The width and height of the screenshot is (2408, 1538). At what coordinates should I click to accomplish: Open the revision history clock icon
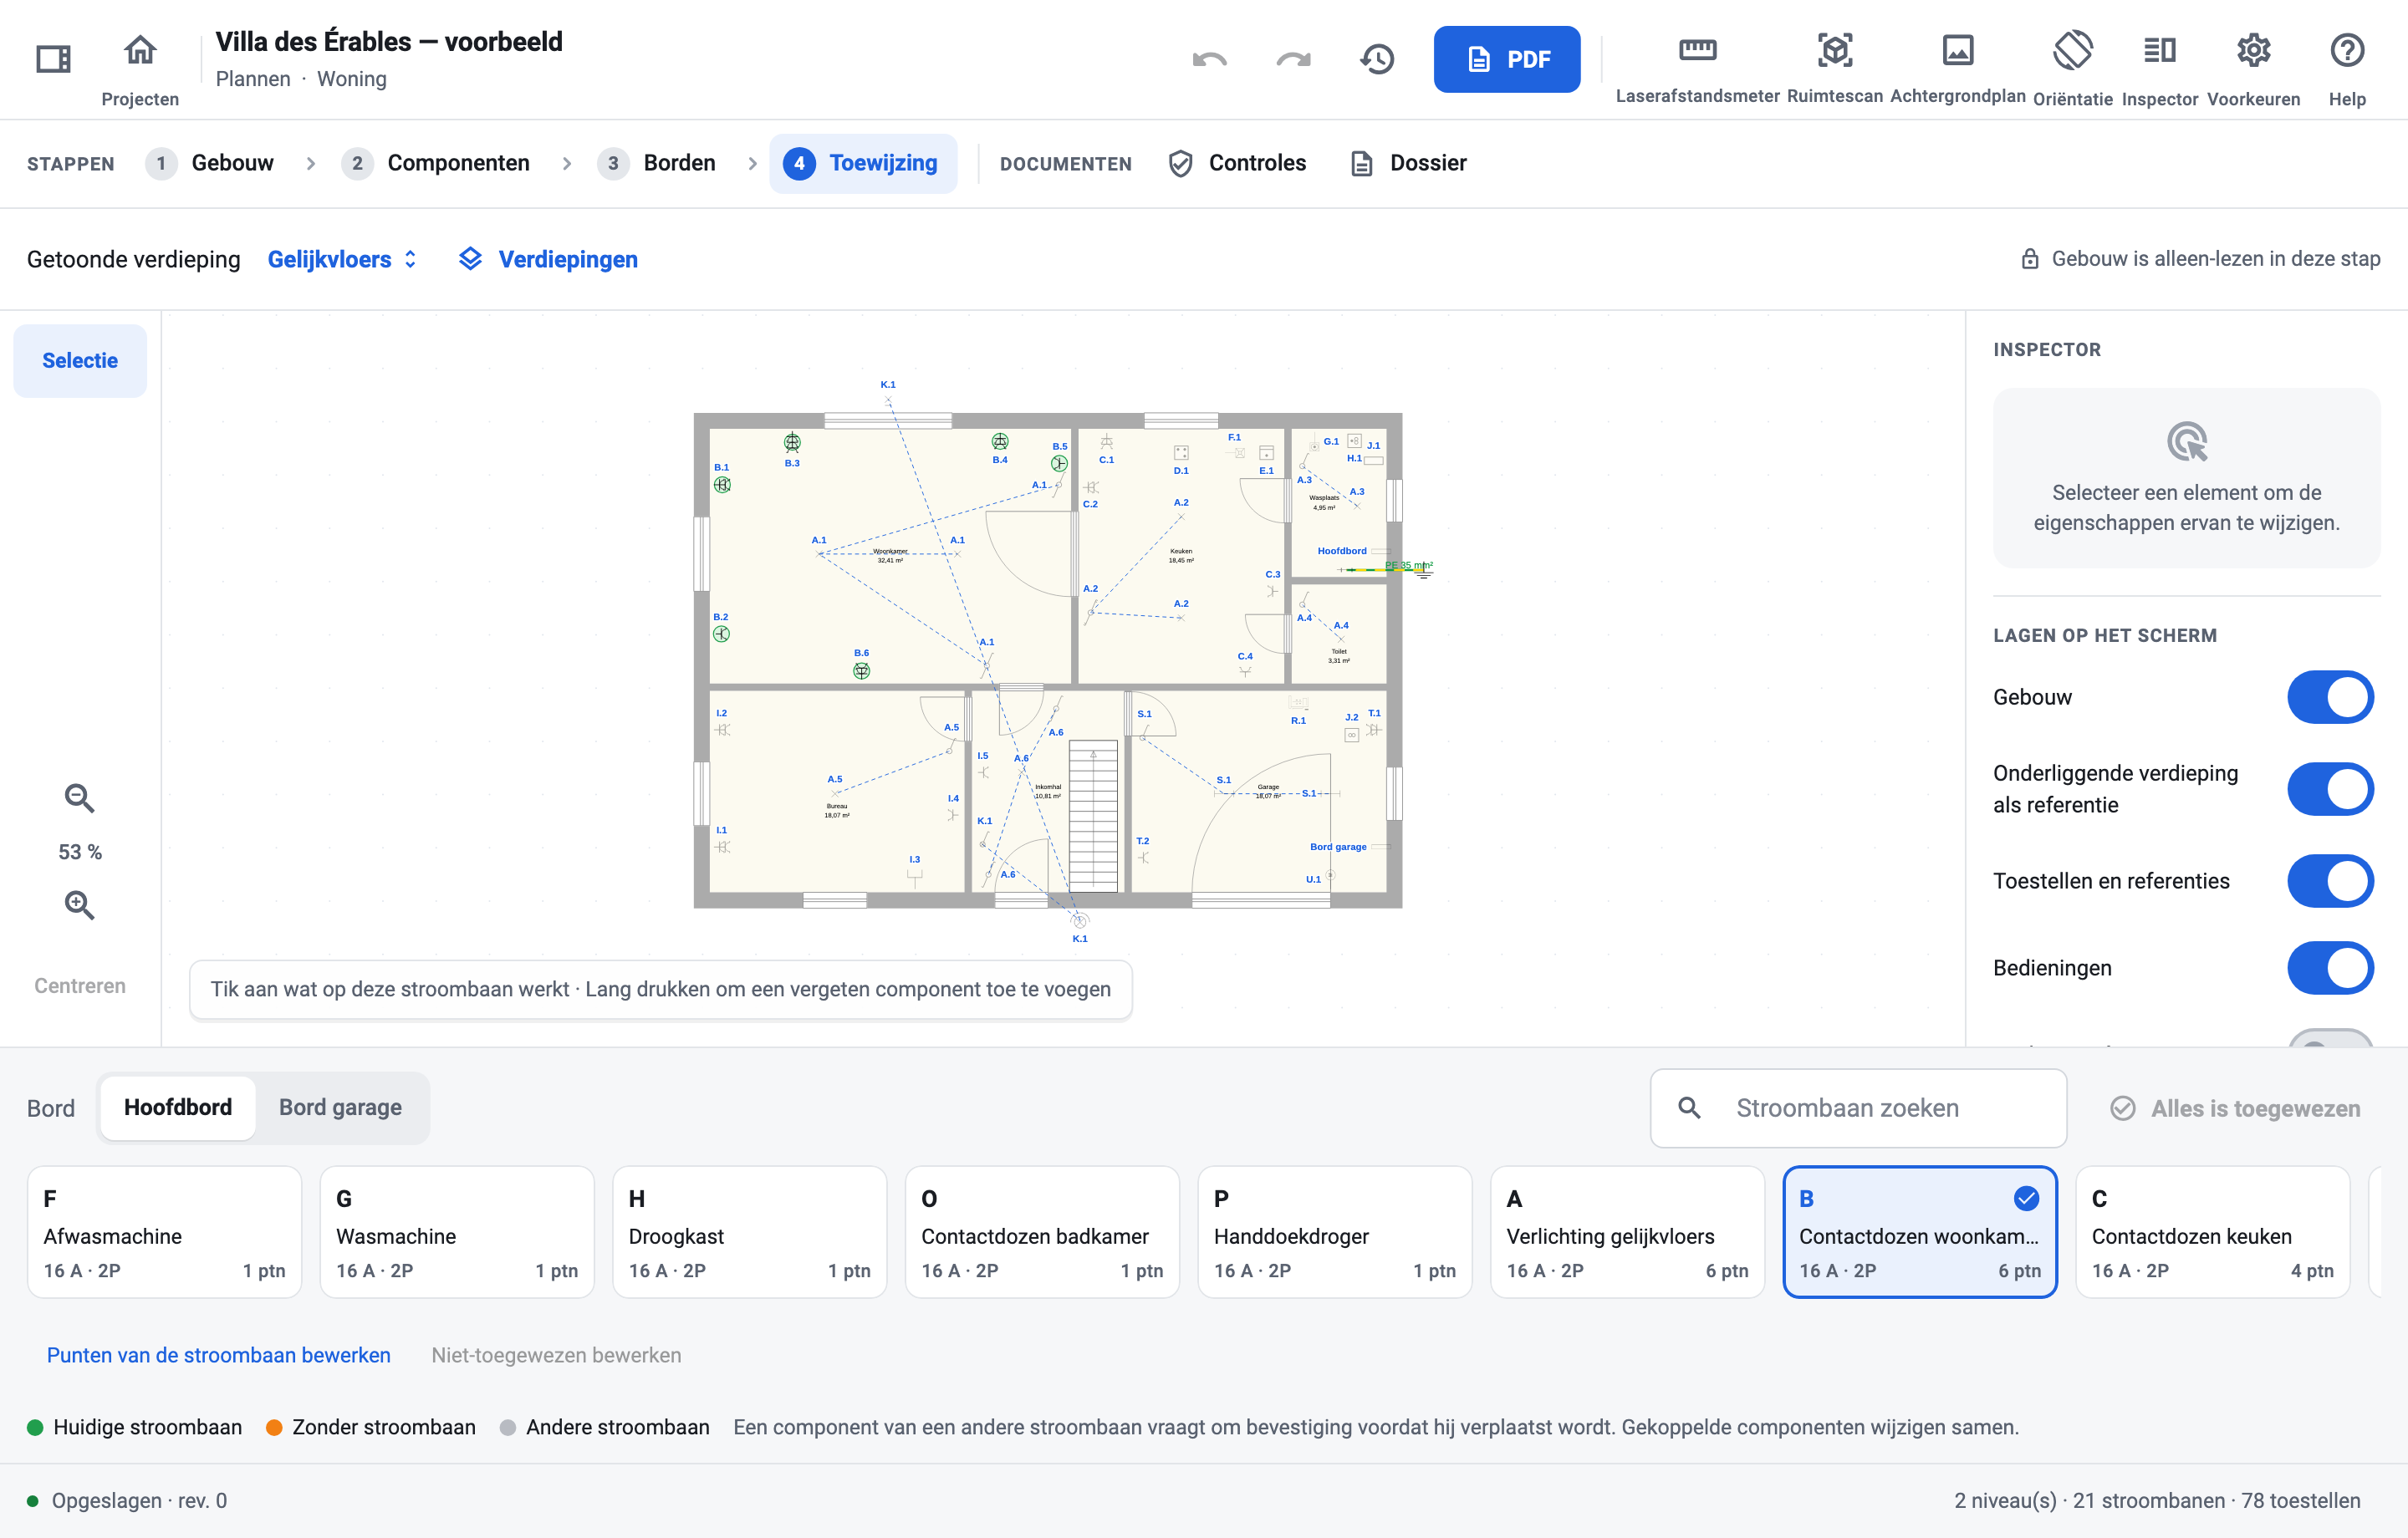[1377, 59]
